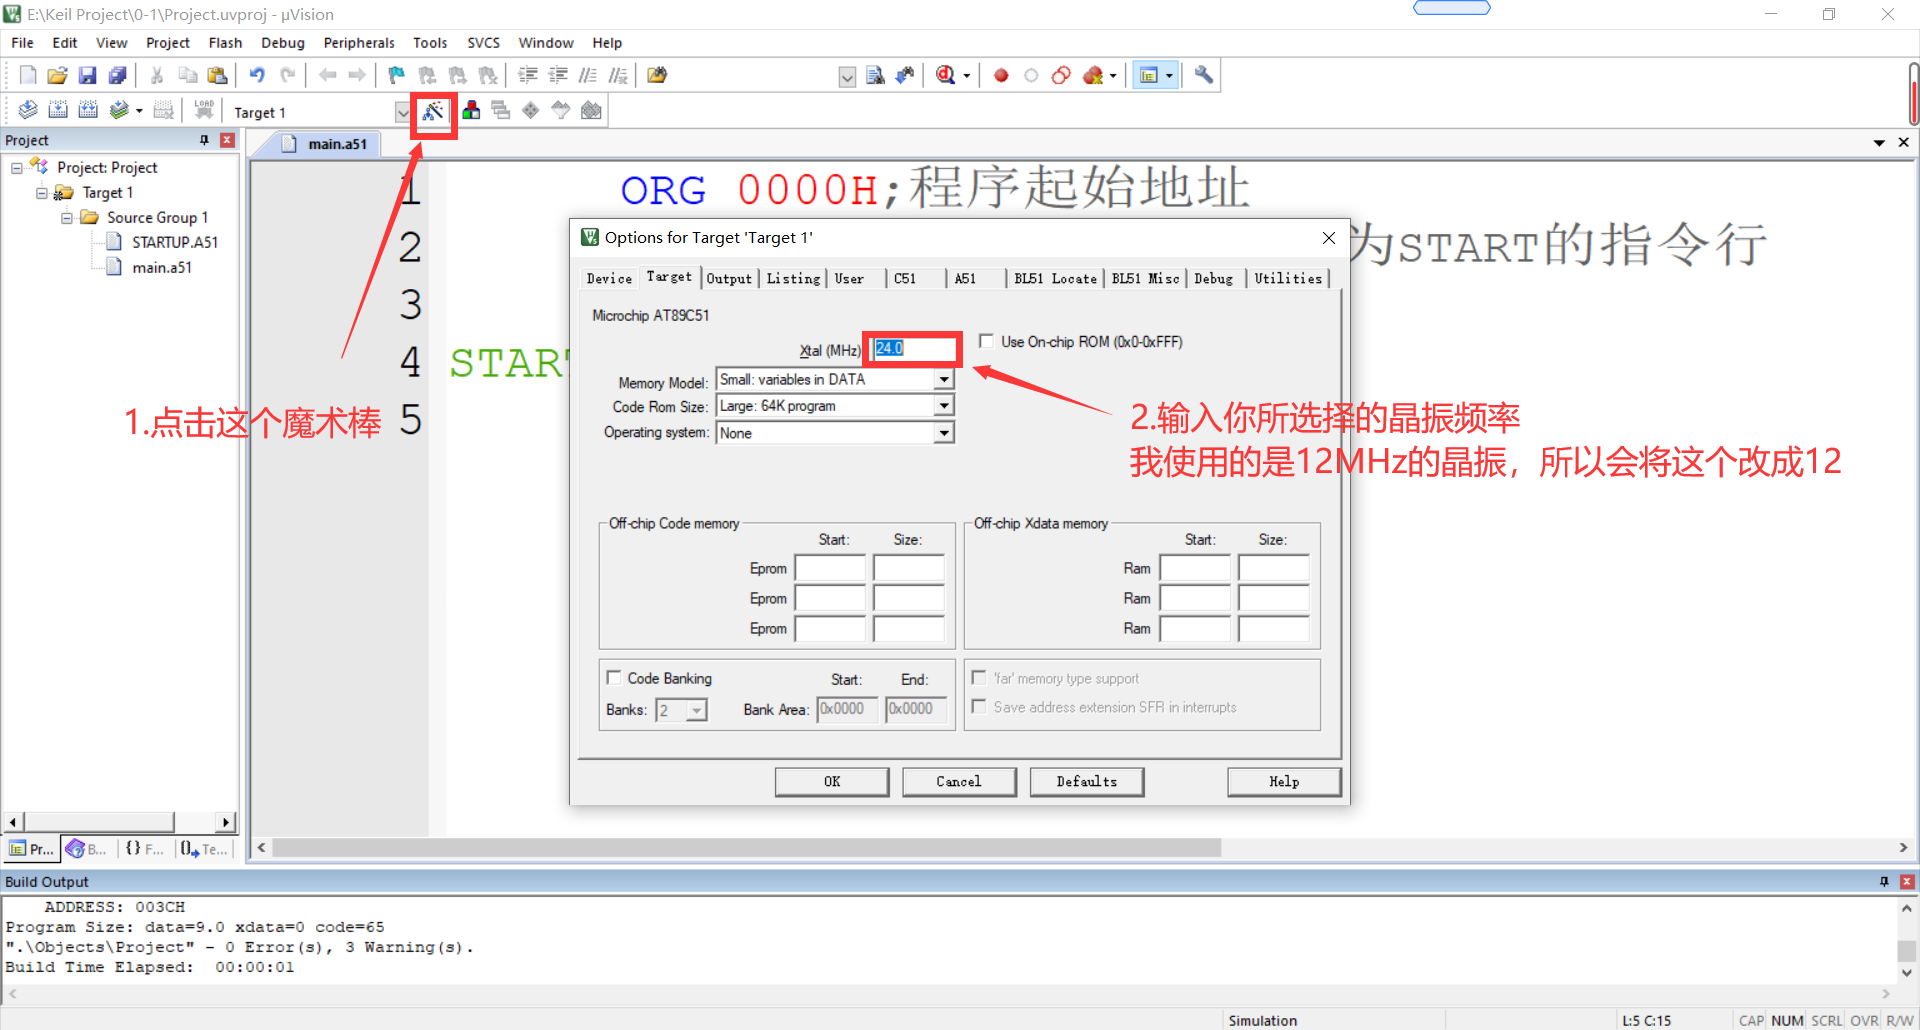
Task: Open the Banks count dropdown
Action: [697, 710]
